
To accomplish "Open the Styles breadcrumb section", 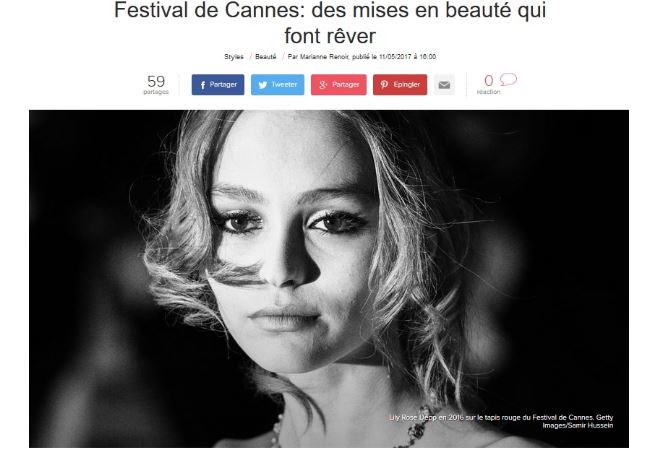I will click(233, 56).
